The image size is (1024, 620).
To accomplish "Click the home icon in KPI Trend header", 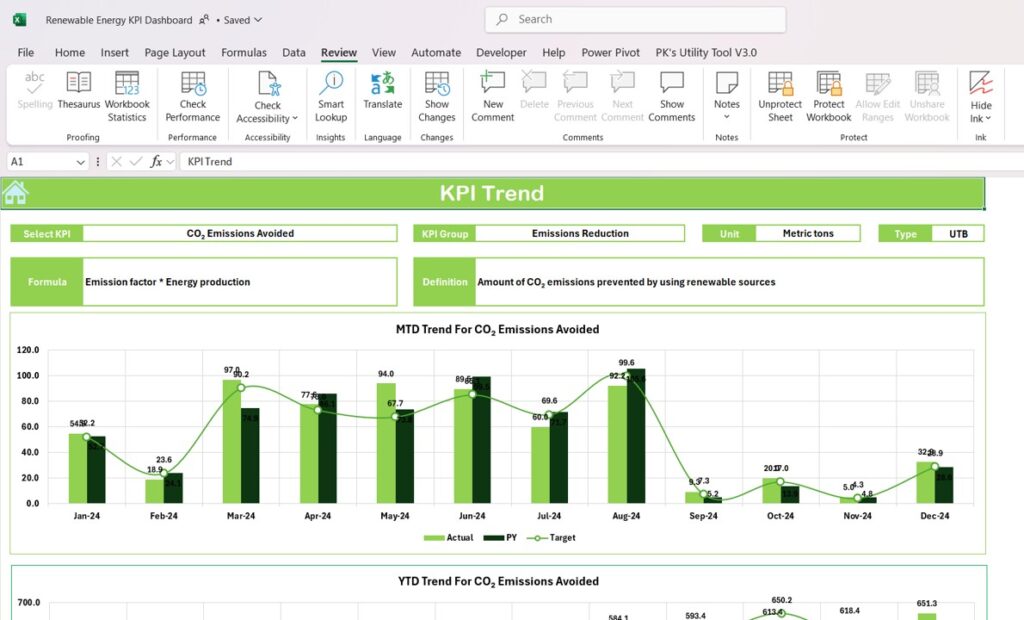I will tap(16, 193).
